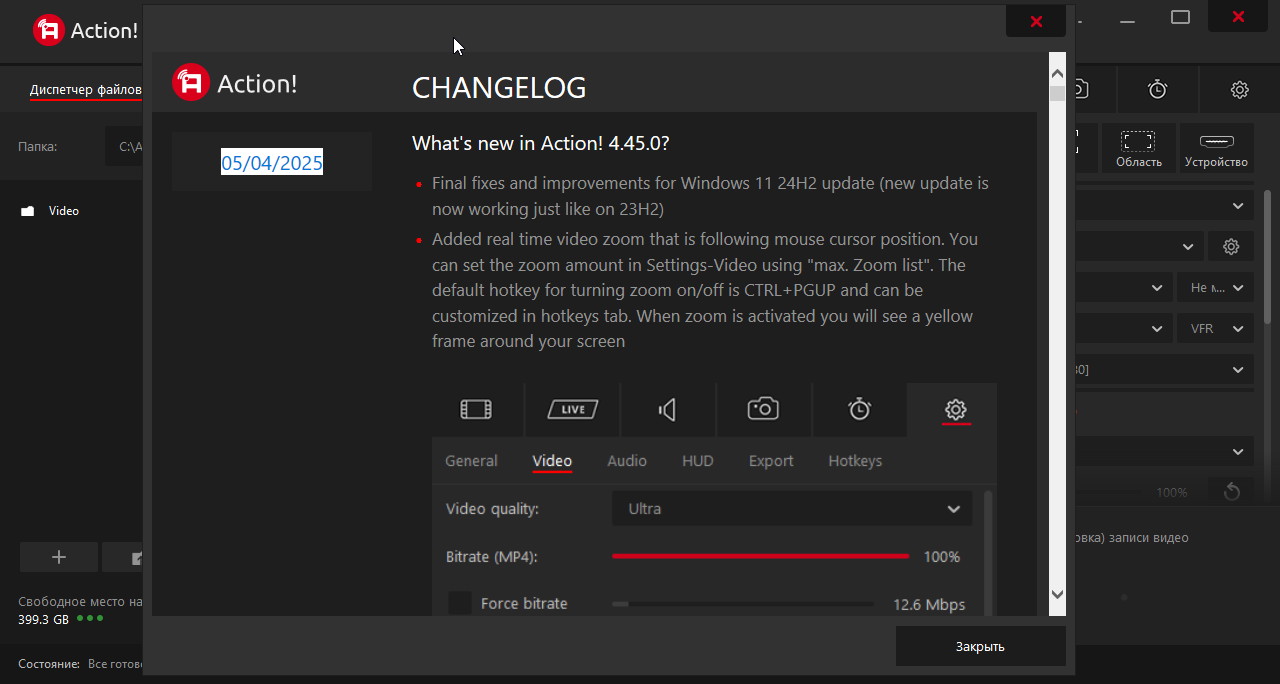Click the LIVE streaming icon in changelog image
1280x684 pixels.
click(572, 409)
